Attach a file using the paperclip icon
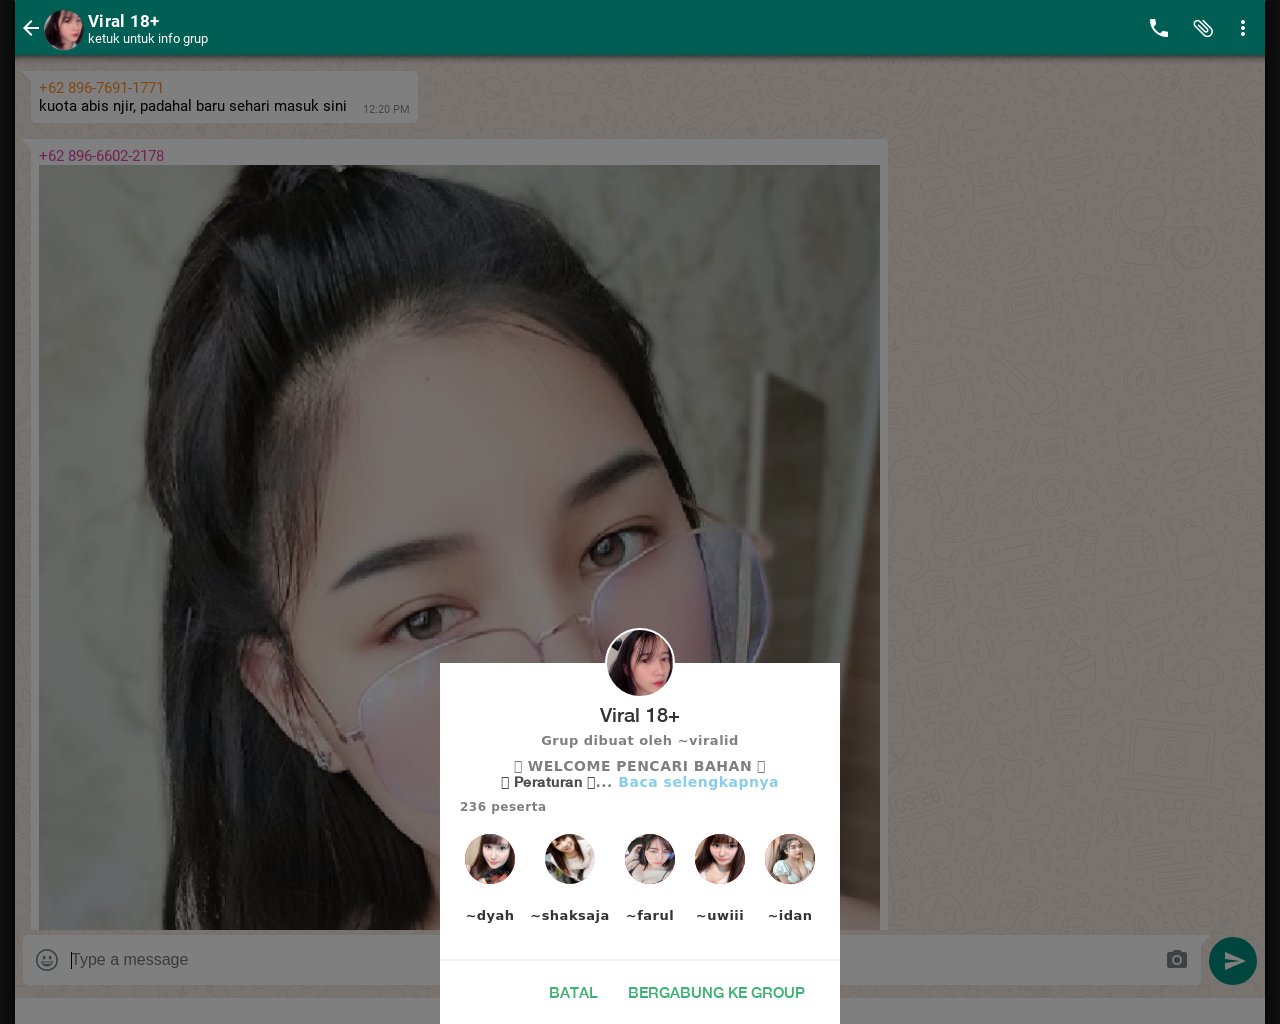Image resolution: width=1280 pixels, height=1024 pixels. [1203, 28]
